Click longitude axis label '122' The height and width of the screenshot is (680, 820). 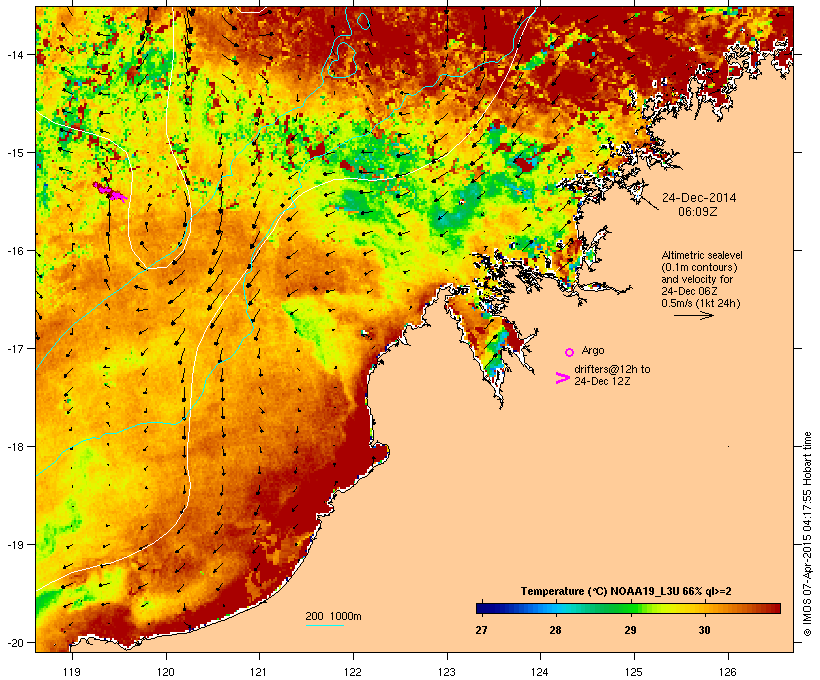pyautogui.click(x=353, y=672)
